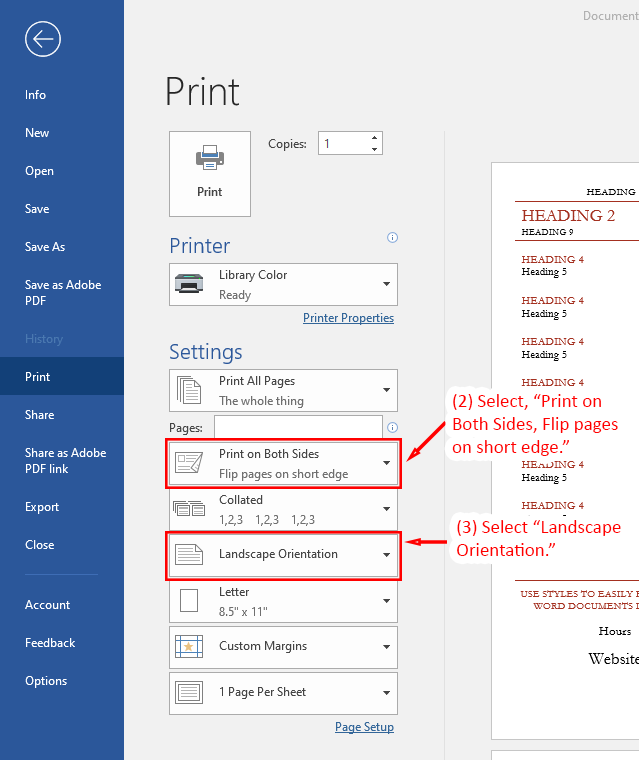Screen dimensions: 639x760
Task: Expand the Letter paper size dropdown arrow
Action: point(386,601)
